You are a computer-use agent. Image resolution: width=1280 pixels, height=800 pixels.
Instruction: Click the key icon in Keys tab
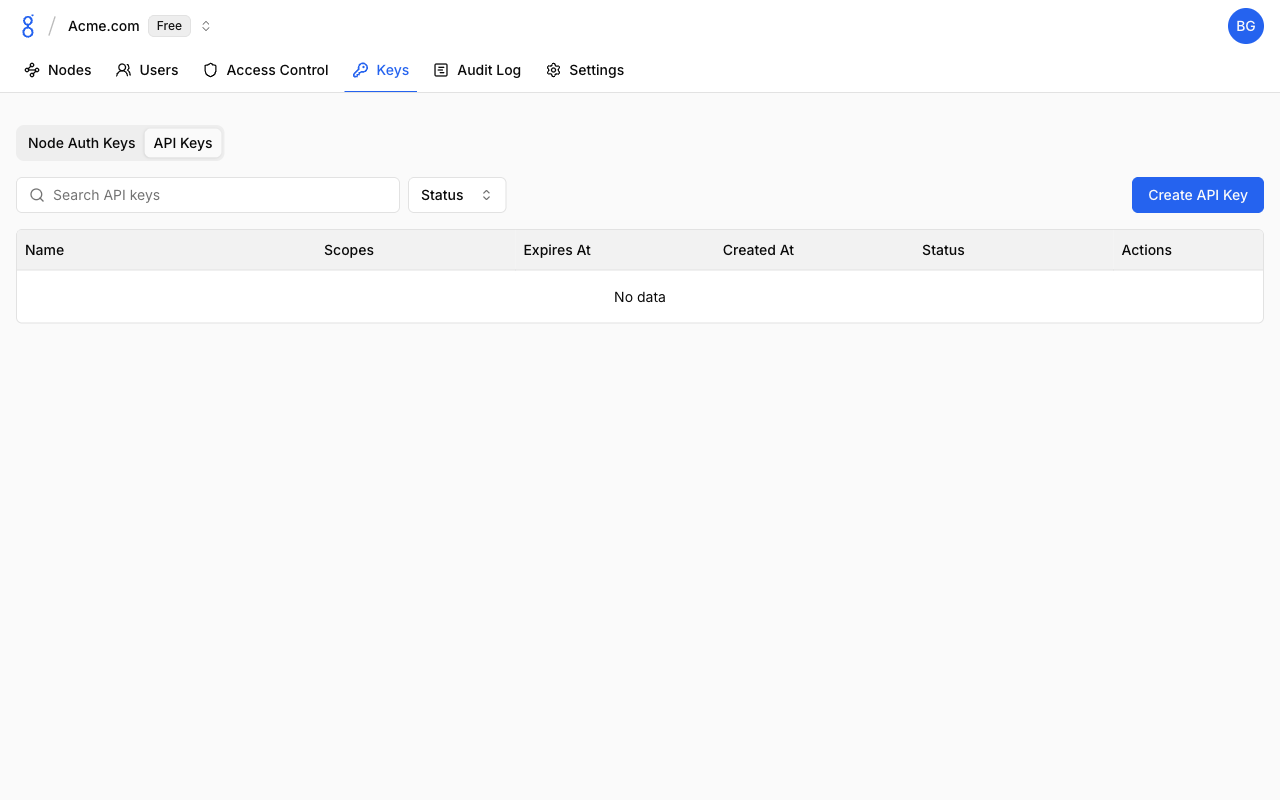click(x=361, y=70)
